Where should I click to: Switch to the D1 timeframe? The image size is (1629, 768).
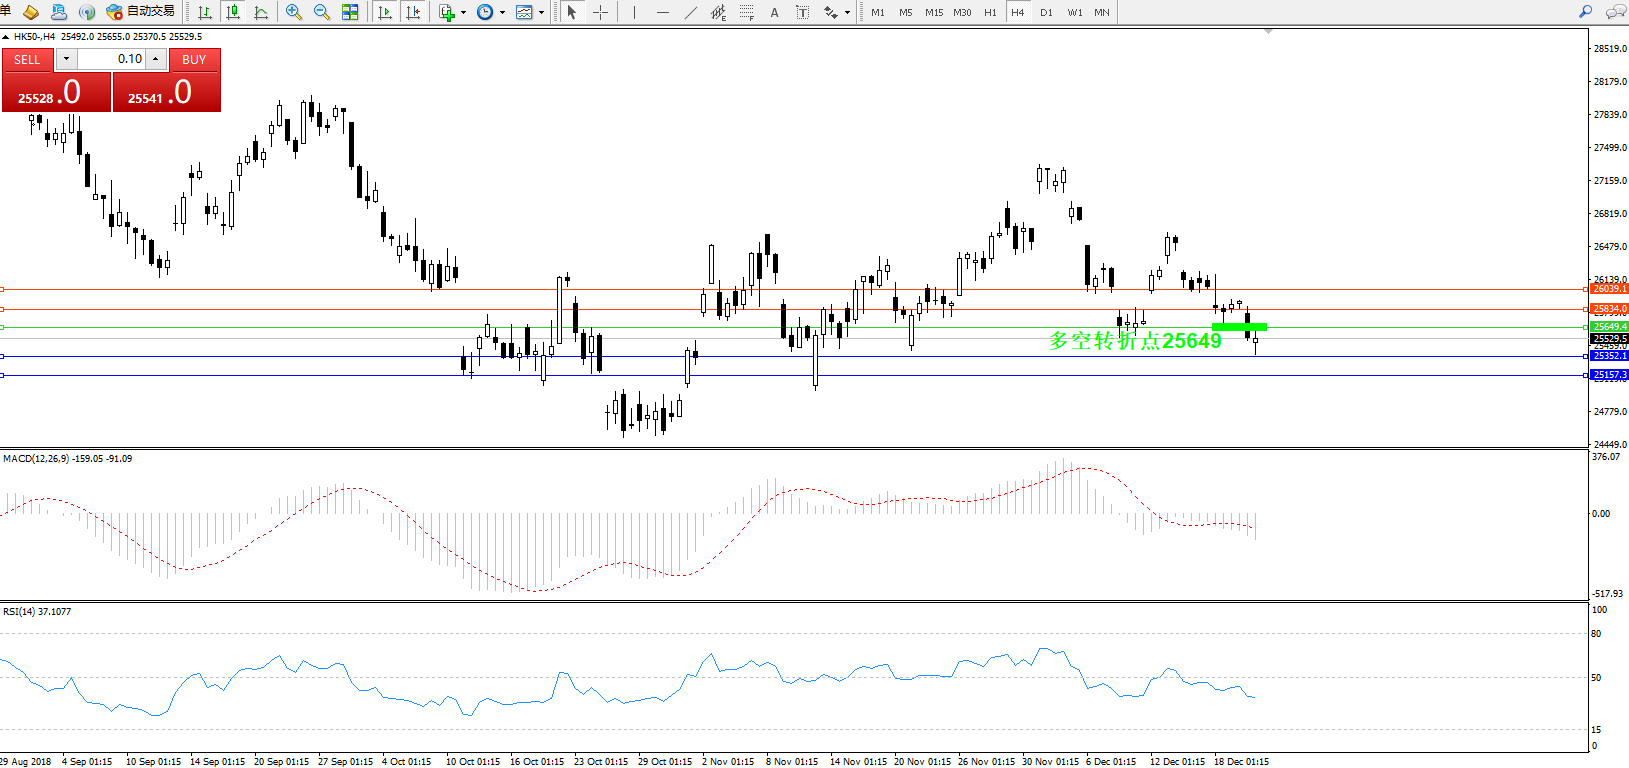click(1046, 12)
